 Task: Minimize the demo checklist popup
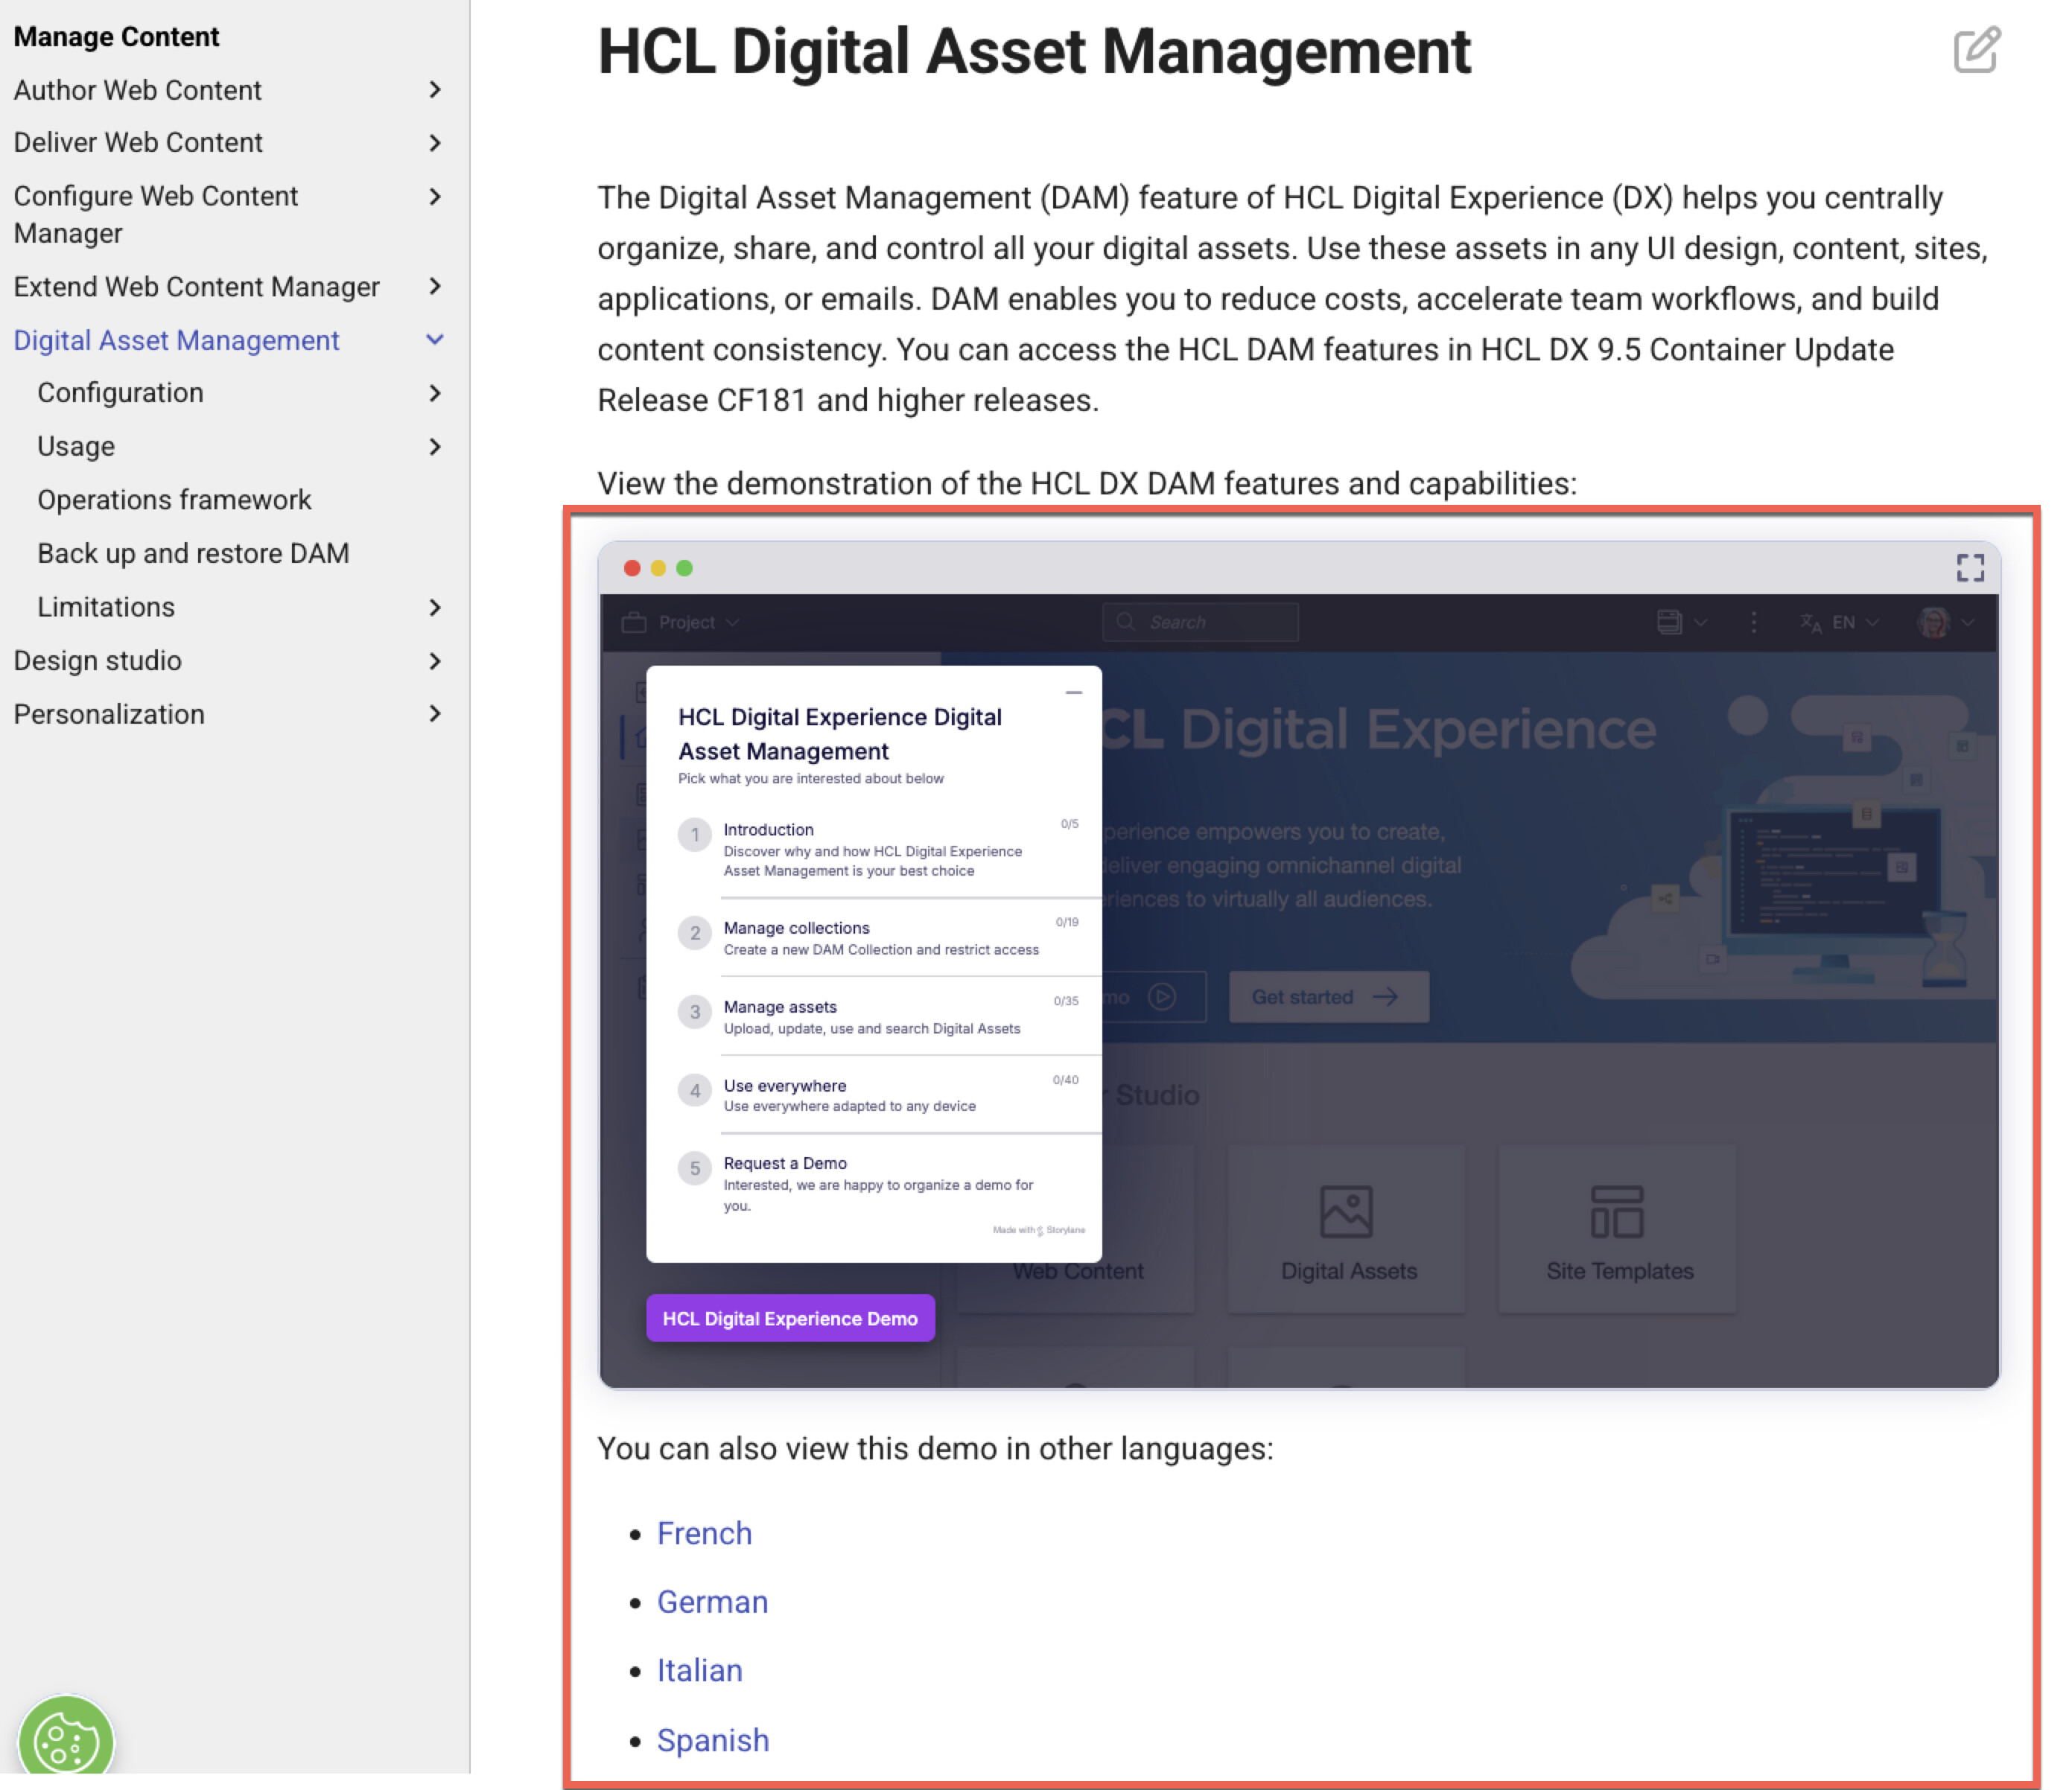[1073, 693]
